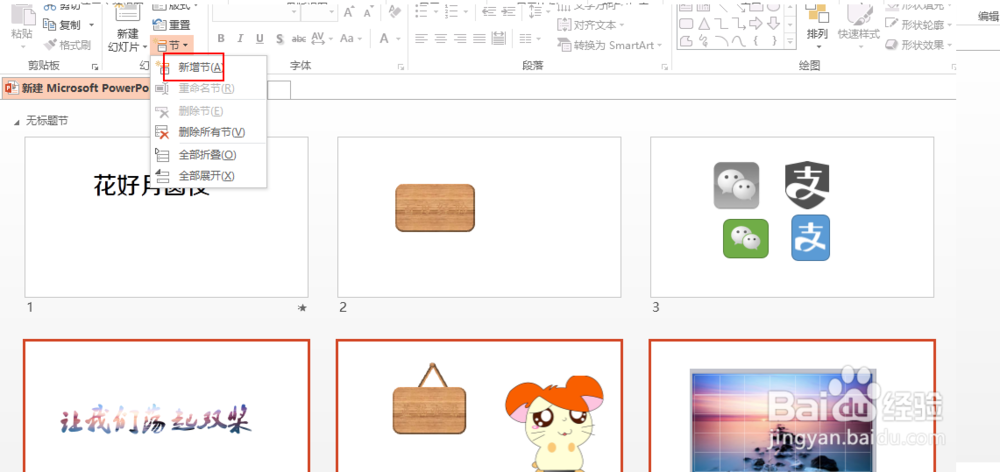Open 快速样式 quick styles
Viewport: 1000px width, 472px height.
click(x=858, y=26)
